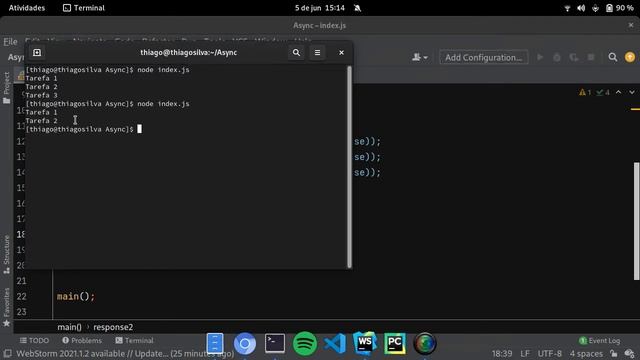Click the volume speaker icon in the top bar
Screen dimensions: 640x360
point(581,8)
